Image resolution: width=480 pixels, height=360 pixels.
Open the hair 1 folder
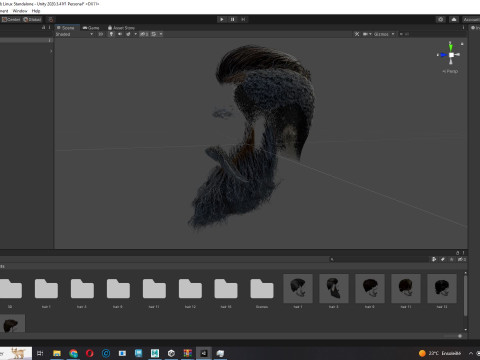click(x=46, y=289)
